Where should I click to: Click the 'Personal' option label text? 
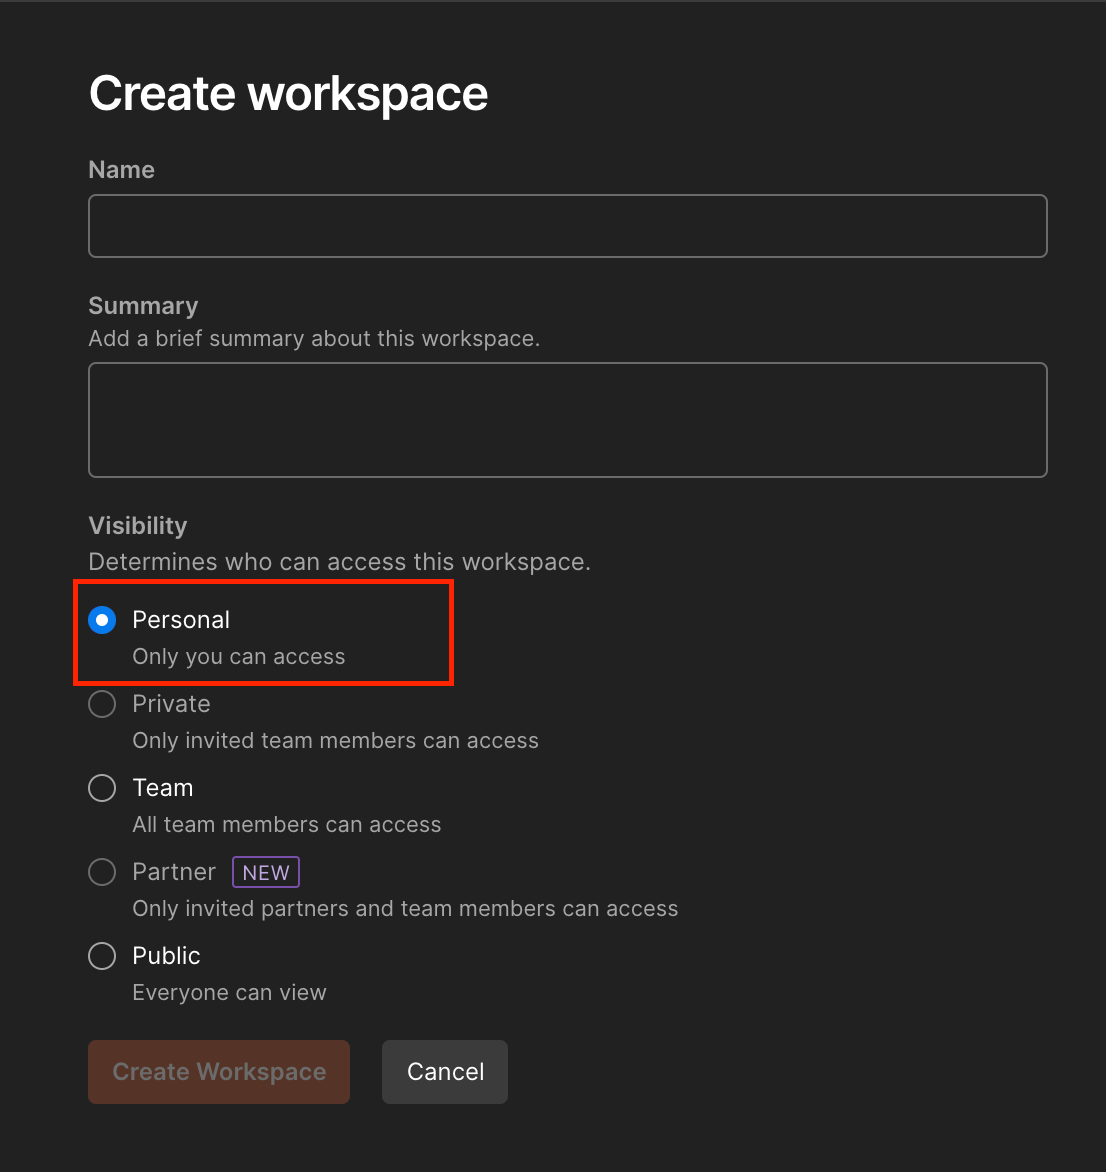[x=181, y=620]
